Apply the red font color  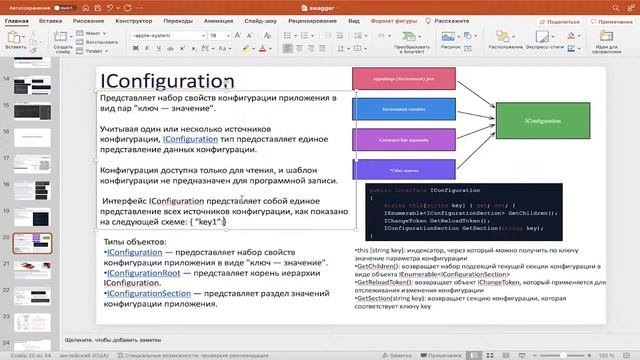click(x=262, y=49)
